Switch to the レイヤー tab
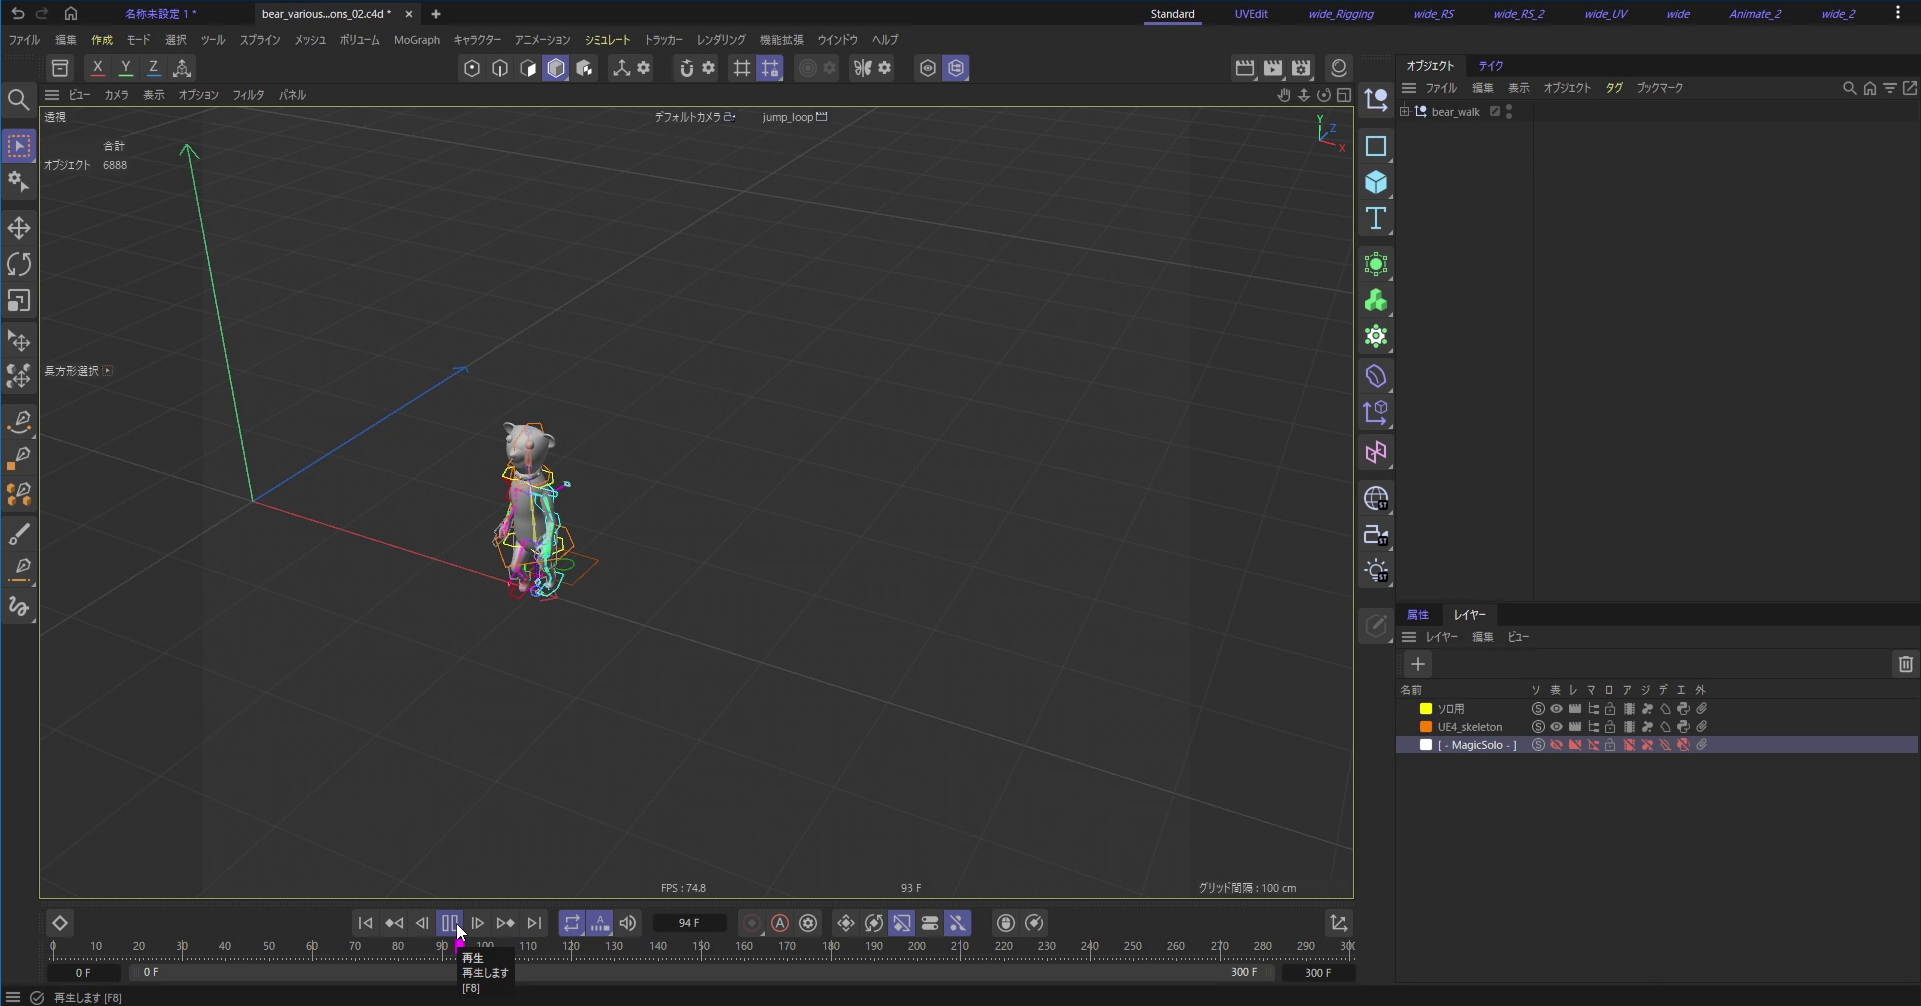The image size is (1921, 1006). point(1469,615)
